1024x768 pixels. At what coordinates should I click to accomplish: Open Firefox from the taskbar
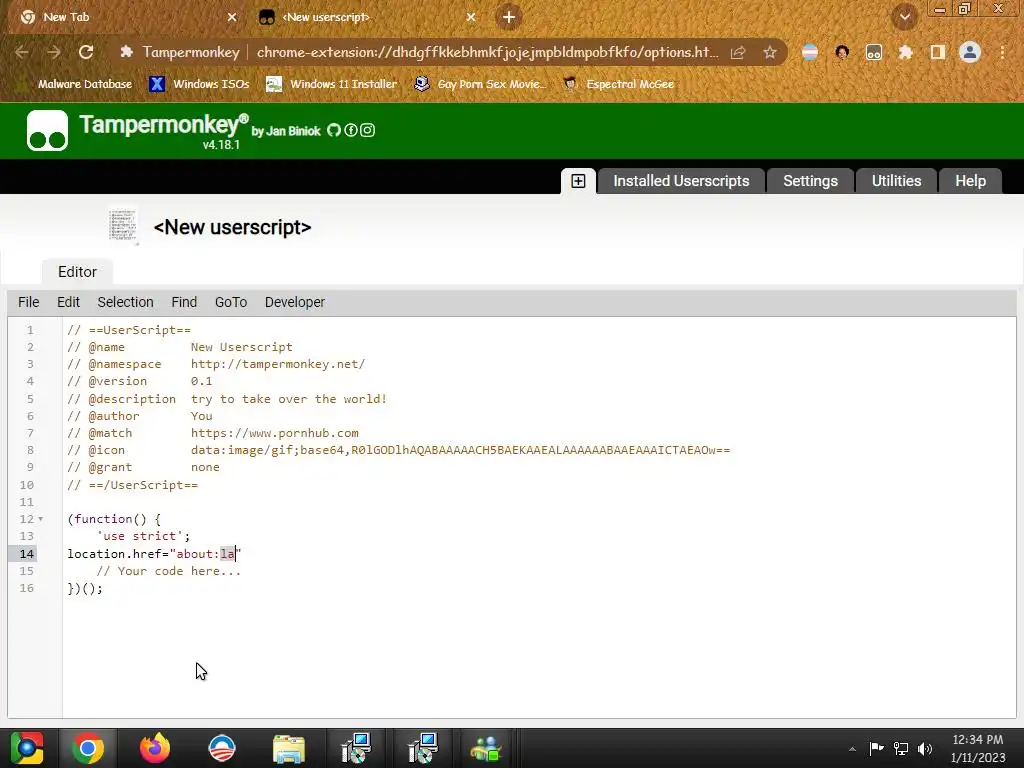point(155,748)
